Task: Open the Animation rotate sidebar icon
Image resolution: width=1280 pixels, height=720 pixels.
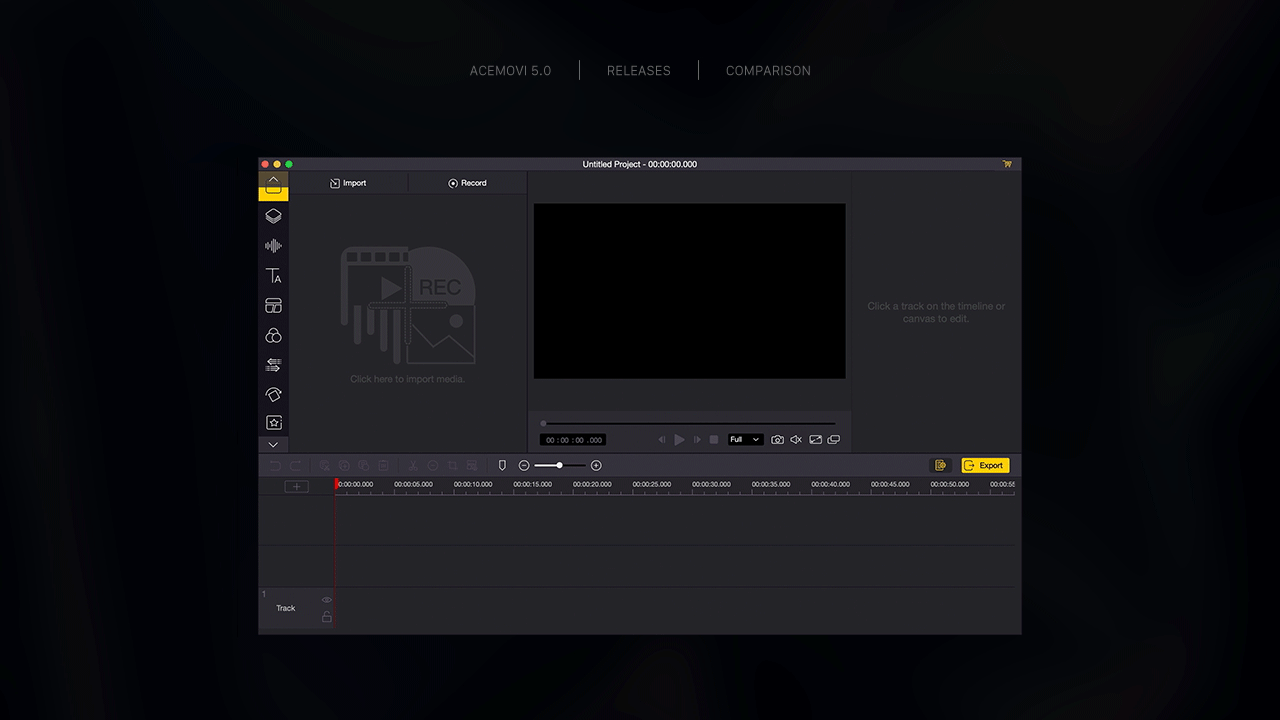Action: tap(273, 395)
